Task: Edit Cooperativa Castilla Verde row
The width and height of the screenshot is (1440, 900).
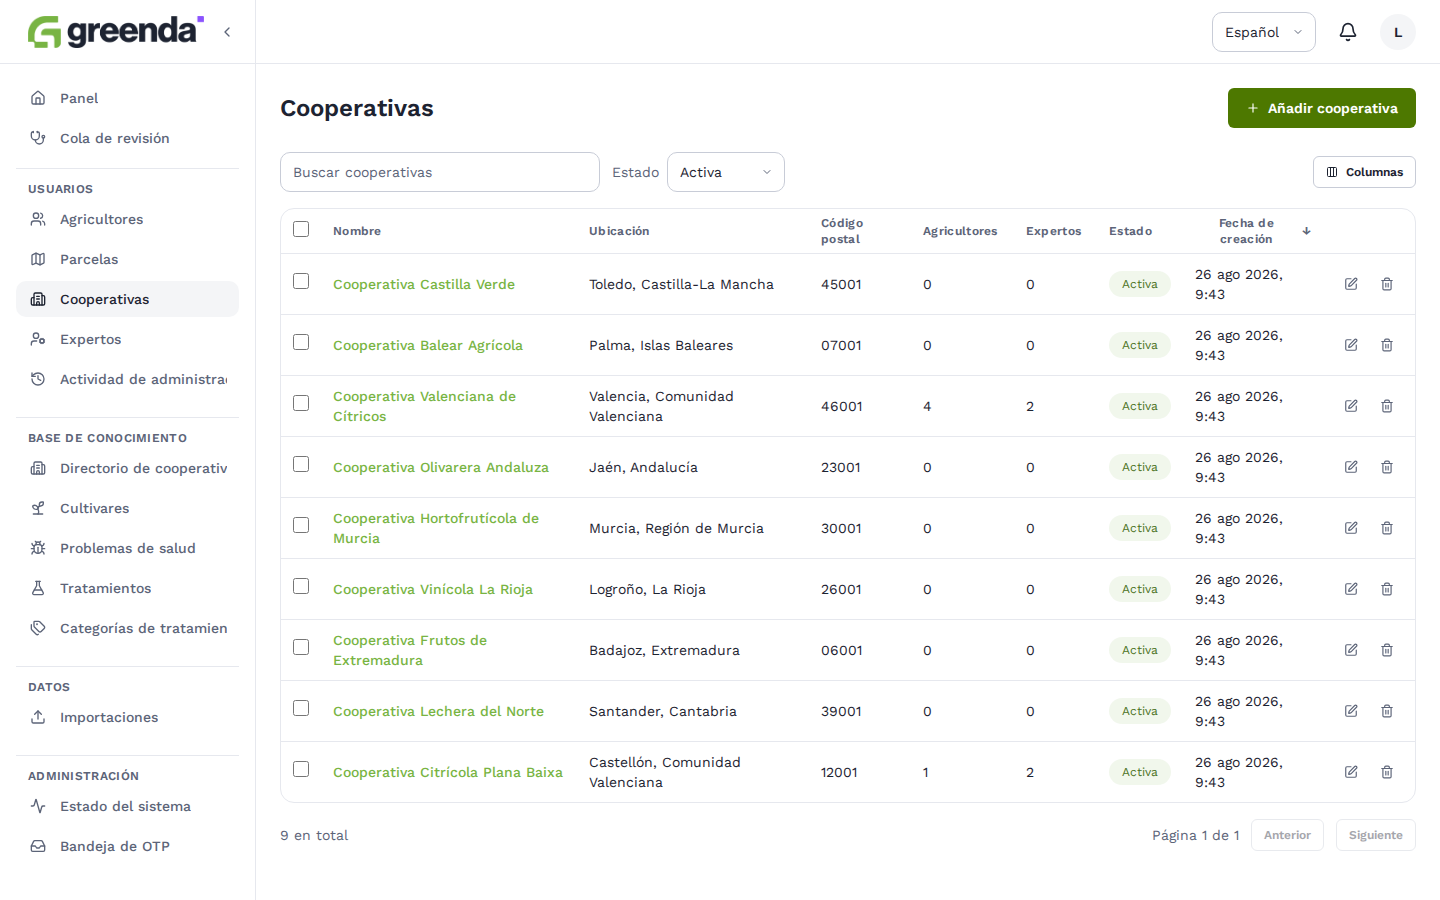Action: 1351,284
